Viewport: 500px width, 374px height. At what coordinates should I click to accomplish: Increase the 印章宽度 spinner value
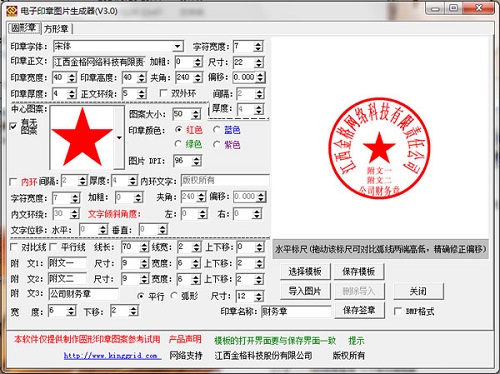72,75
